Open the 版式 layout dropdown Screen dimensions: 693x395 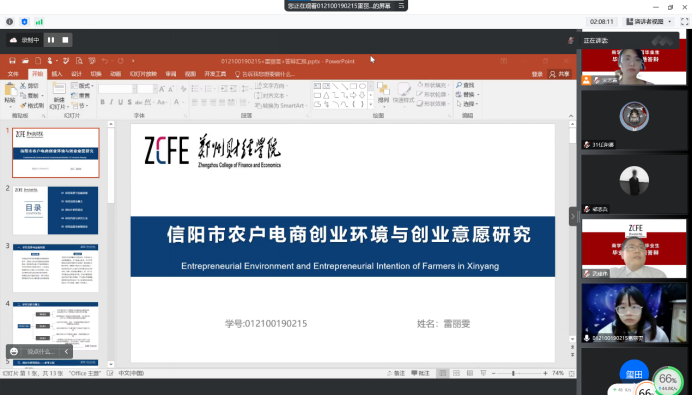click(x=83, y=86)
